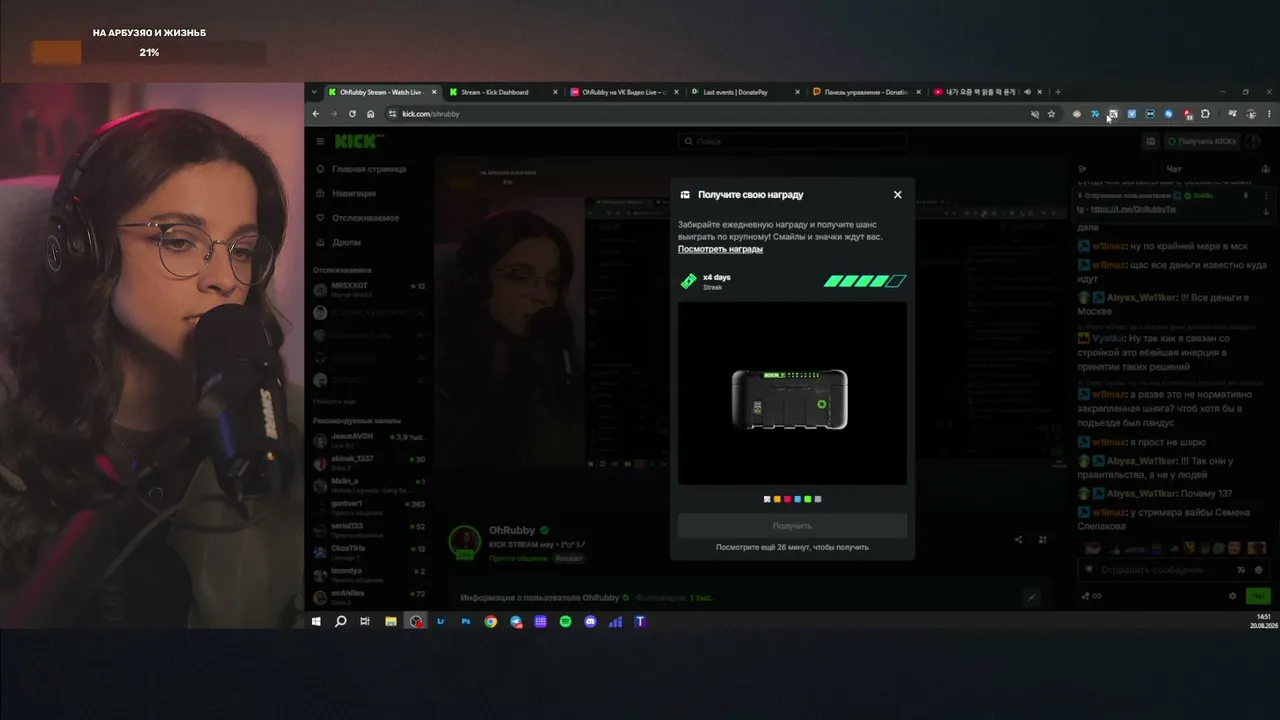Open the "Посмотреть награды" link
1280x720 pixels.
tap(720, 249)
